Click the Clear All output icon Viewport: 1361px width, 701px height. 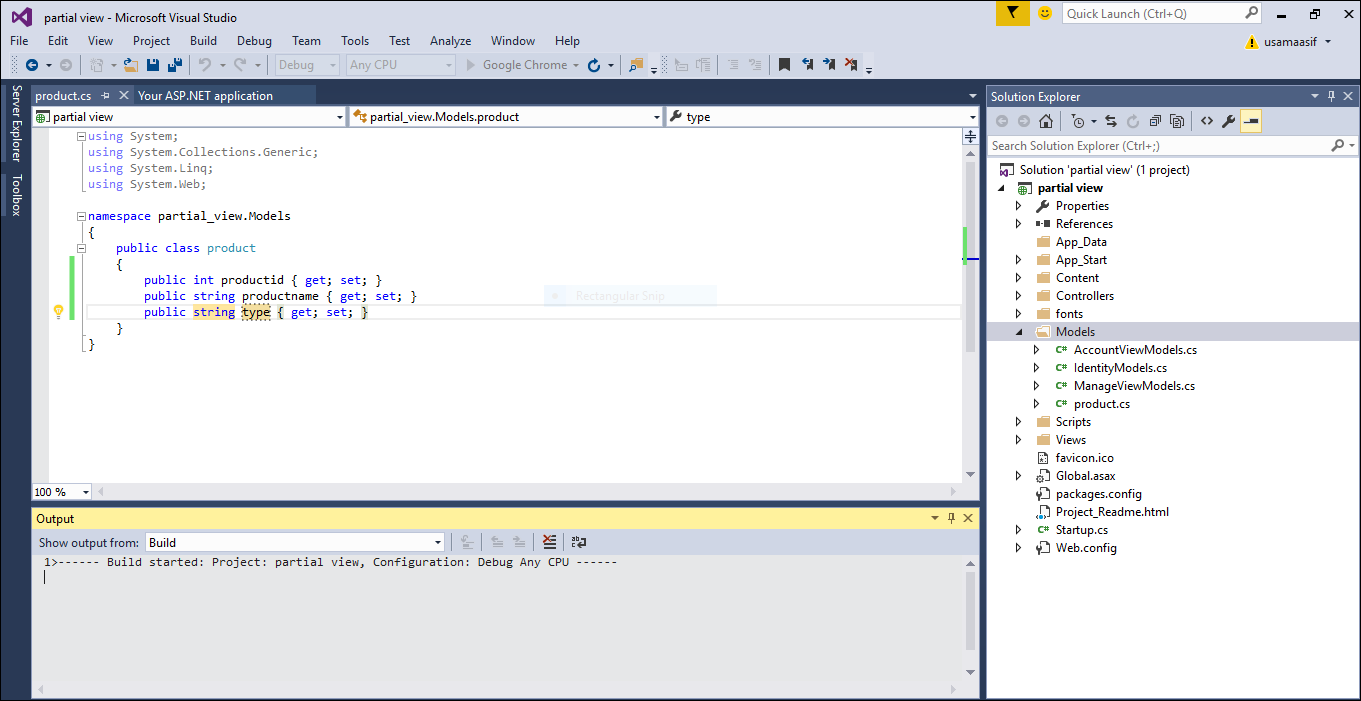point(549,542)
